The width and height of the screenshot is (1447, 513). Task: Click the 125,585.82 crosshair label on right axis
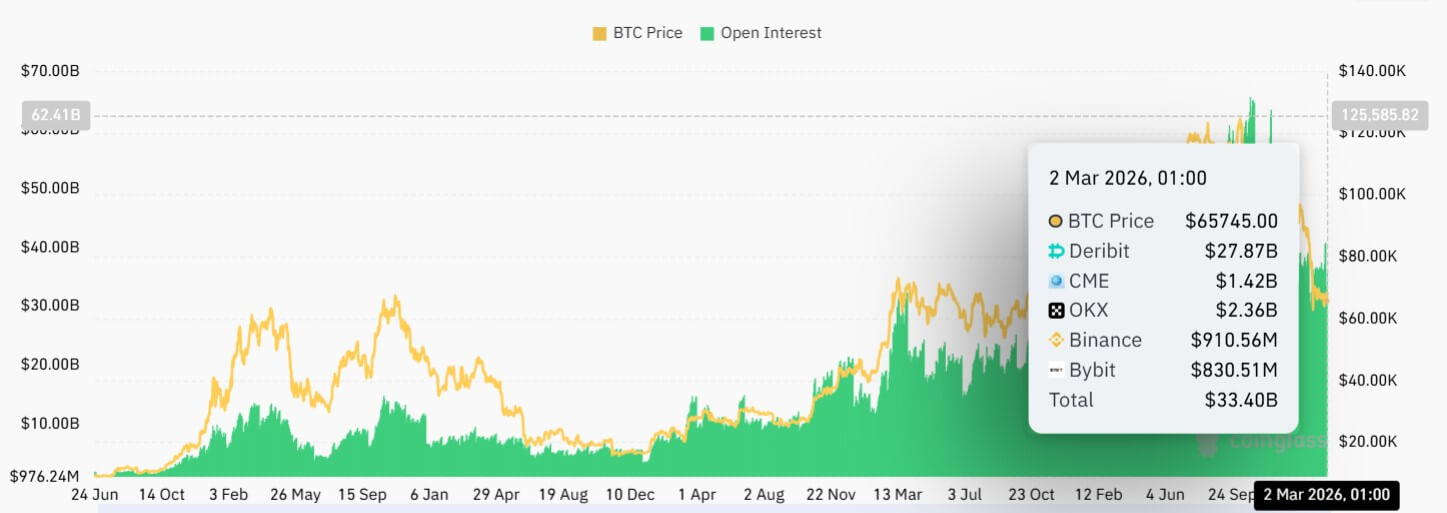[1375, 115]
